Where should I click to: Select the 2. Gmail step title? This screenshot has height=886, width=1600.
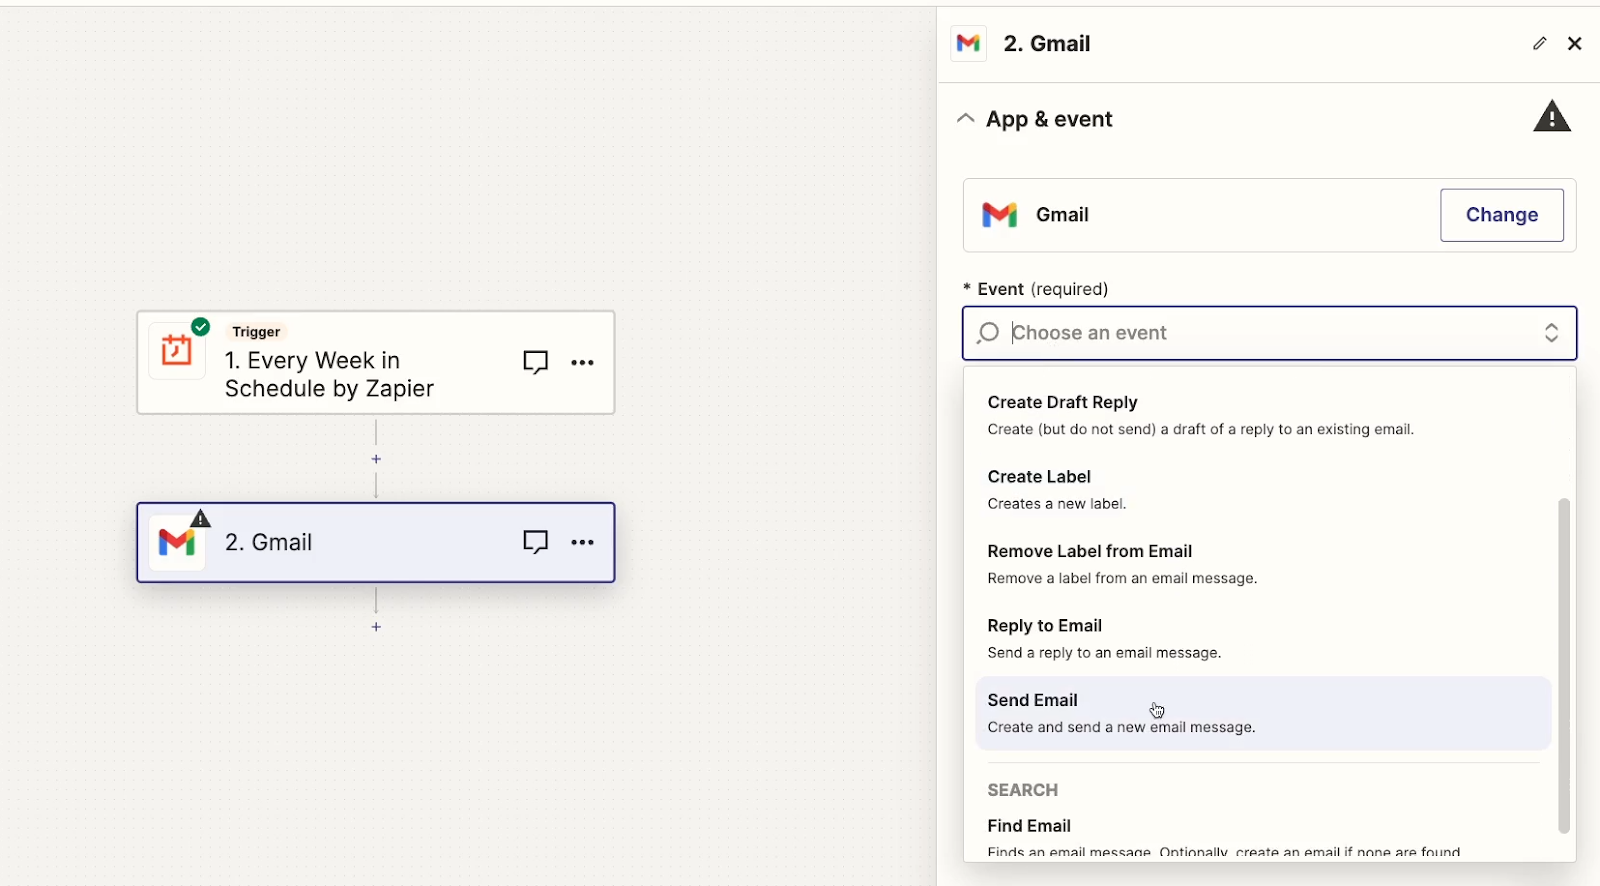pyautogui.click(x=268, y=543)
